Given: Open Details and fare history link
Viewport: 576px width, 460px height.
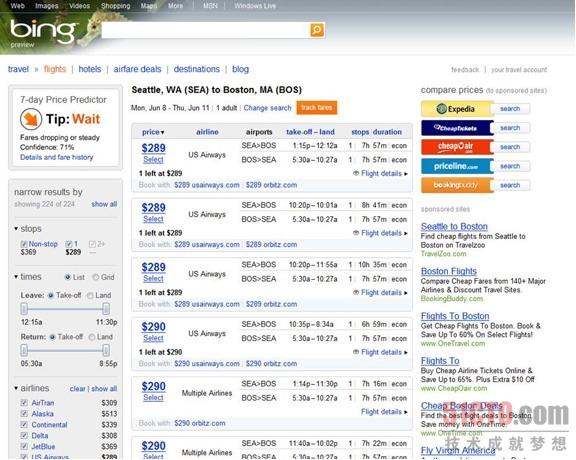Looking at the screenshot, I should coord(57,157).
